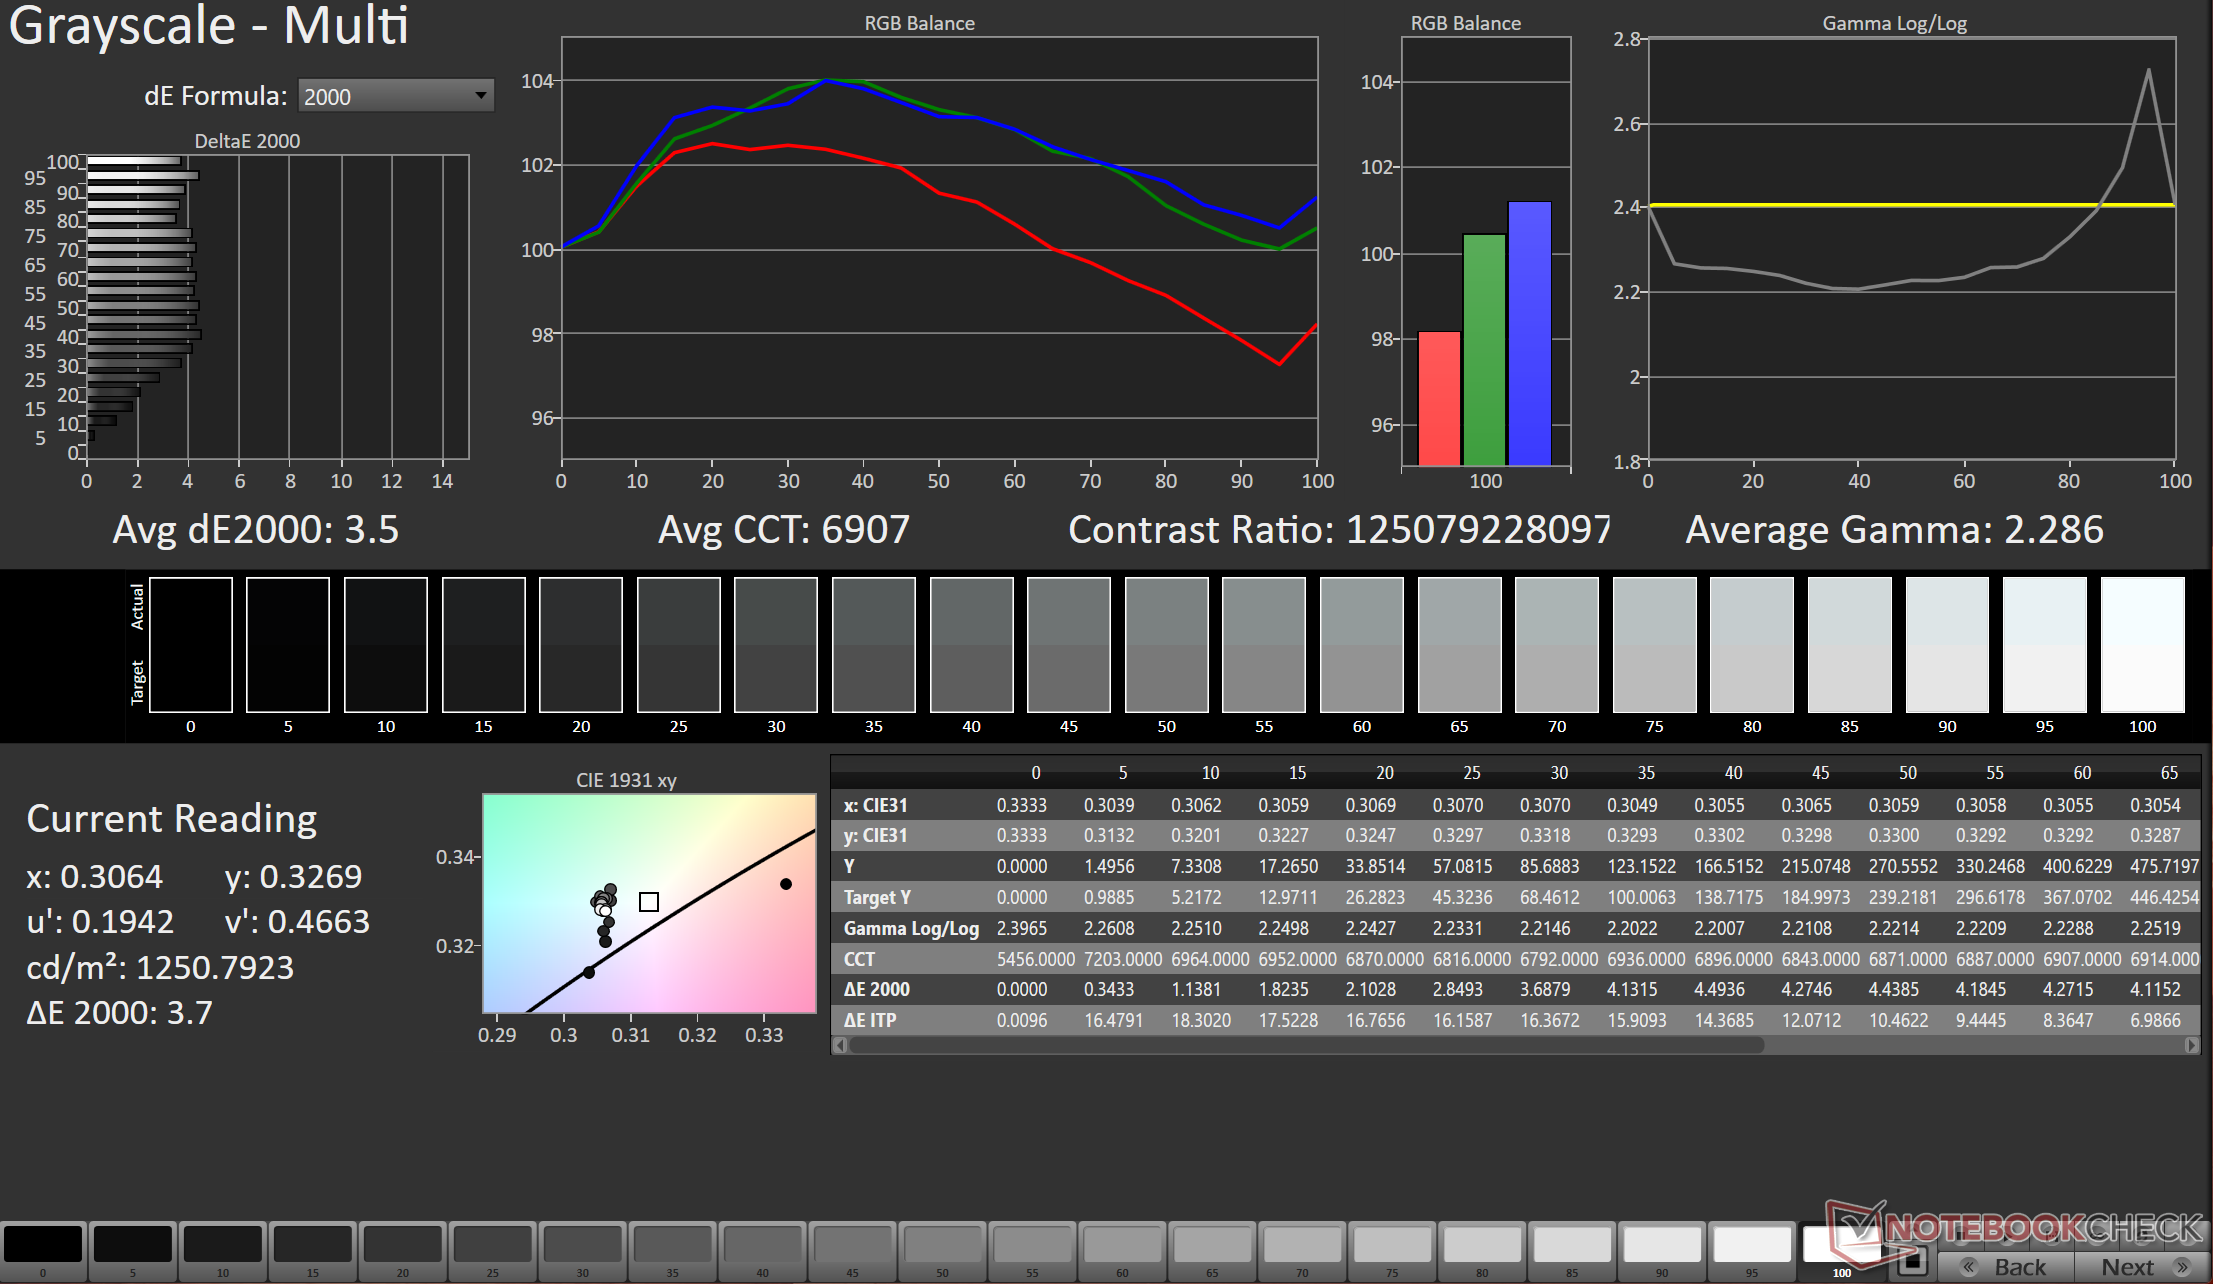Click the target square in CIE 1931 chart
Screen dimensions: 2213x1284
pos(649,902)
